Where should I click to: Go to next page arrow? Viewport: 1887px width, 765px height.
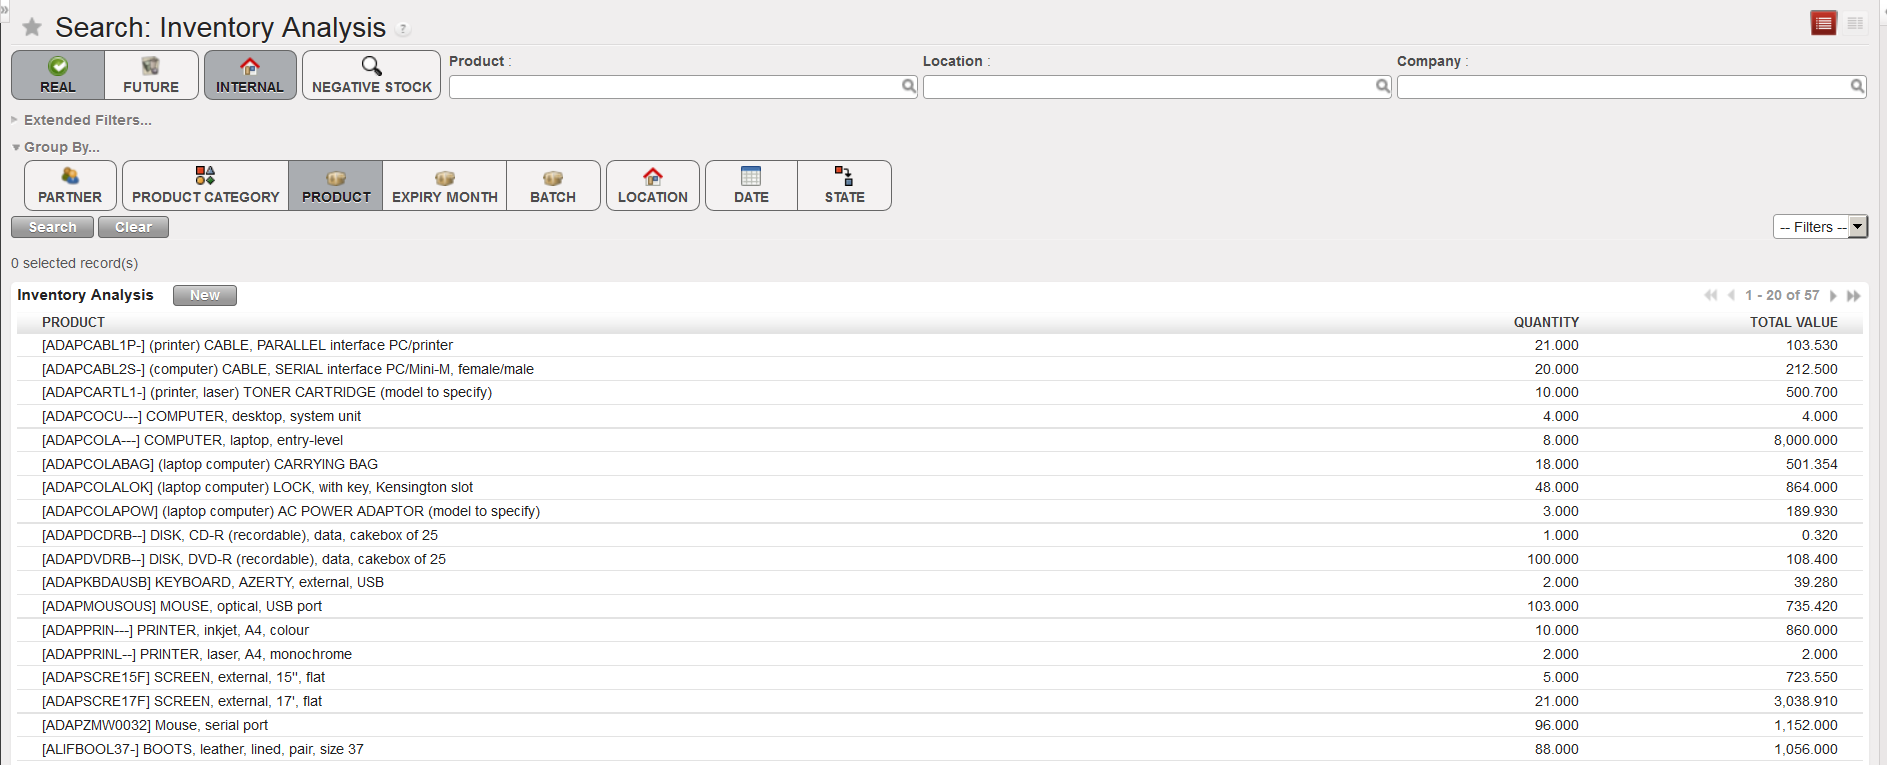point(1833,296)
